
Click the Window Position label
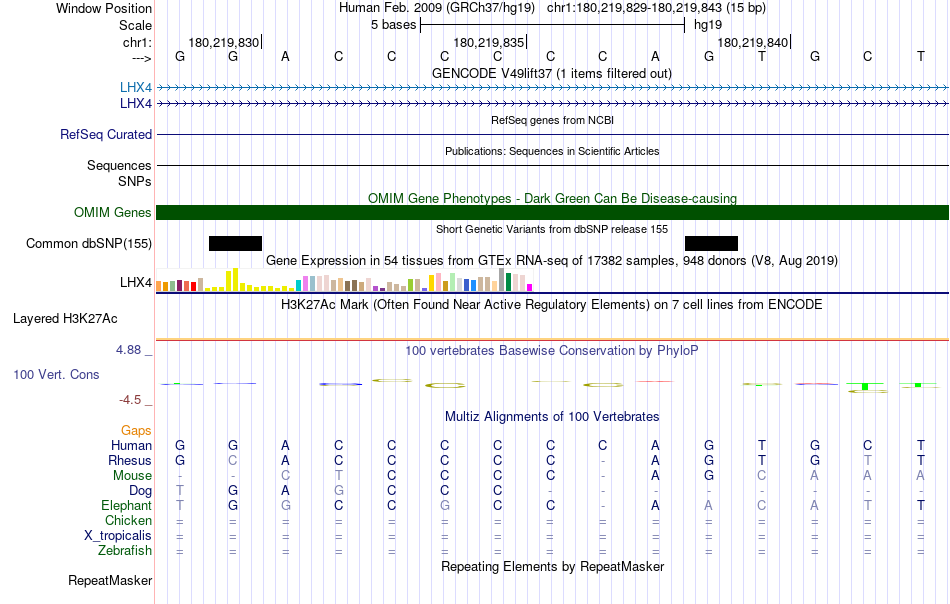pyautogui.click(x=104, y=8)
